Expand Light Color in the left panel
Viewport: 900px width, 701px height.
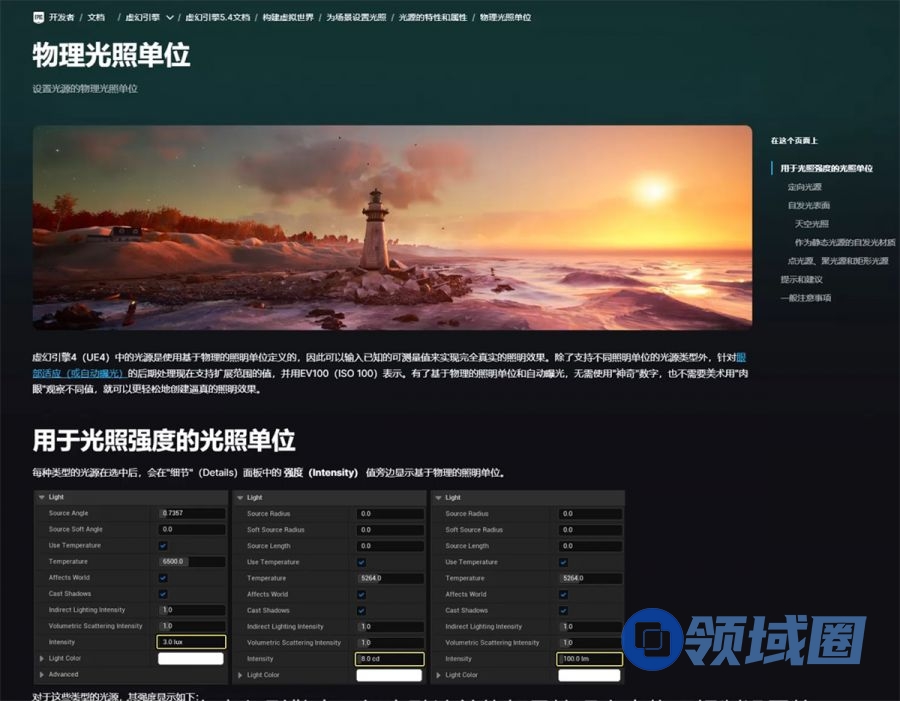pyautogui.click(x=41, y=658)
